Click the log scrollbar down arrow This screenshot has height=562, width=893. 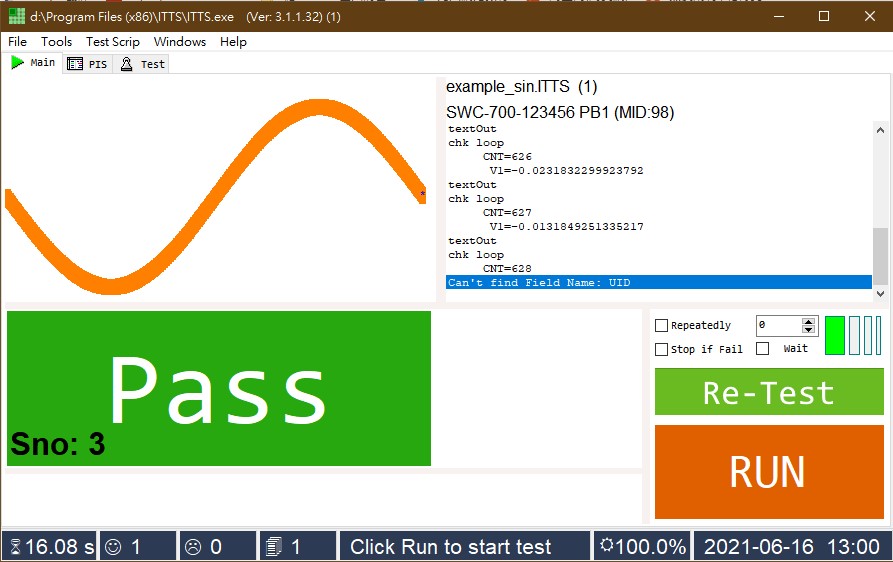880,294
